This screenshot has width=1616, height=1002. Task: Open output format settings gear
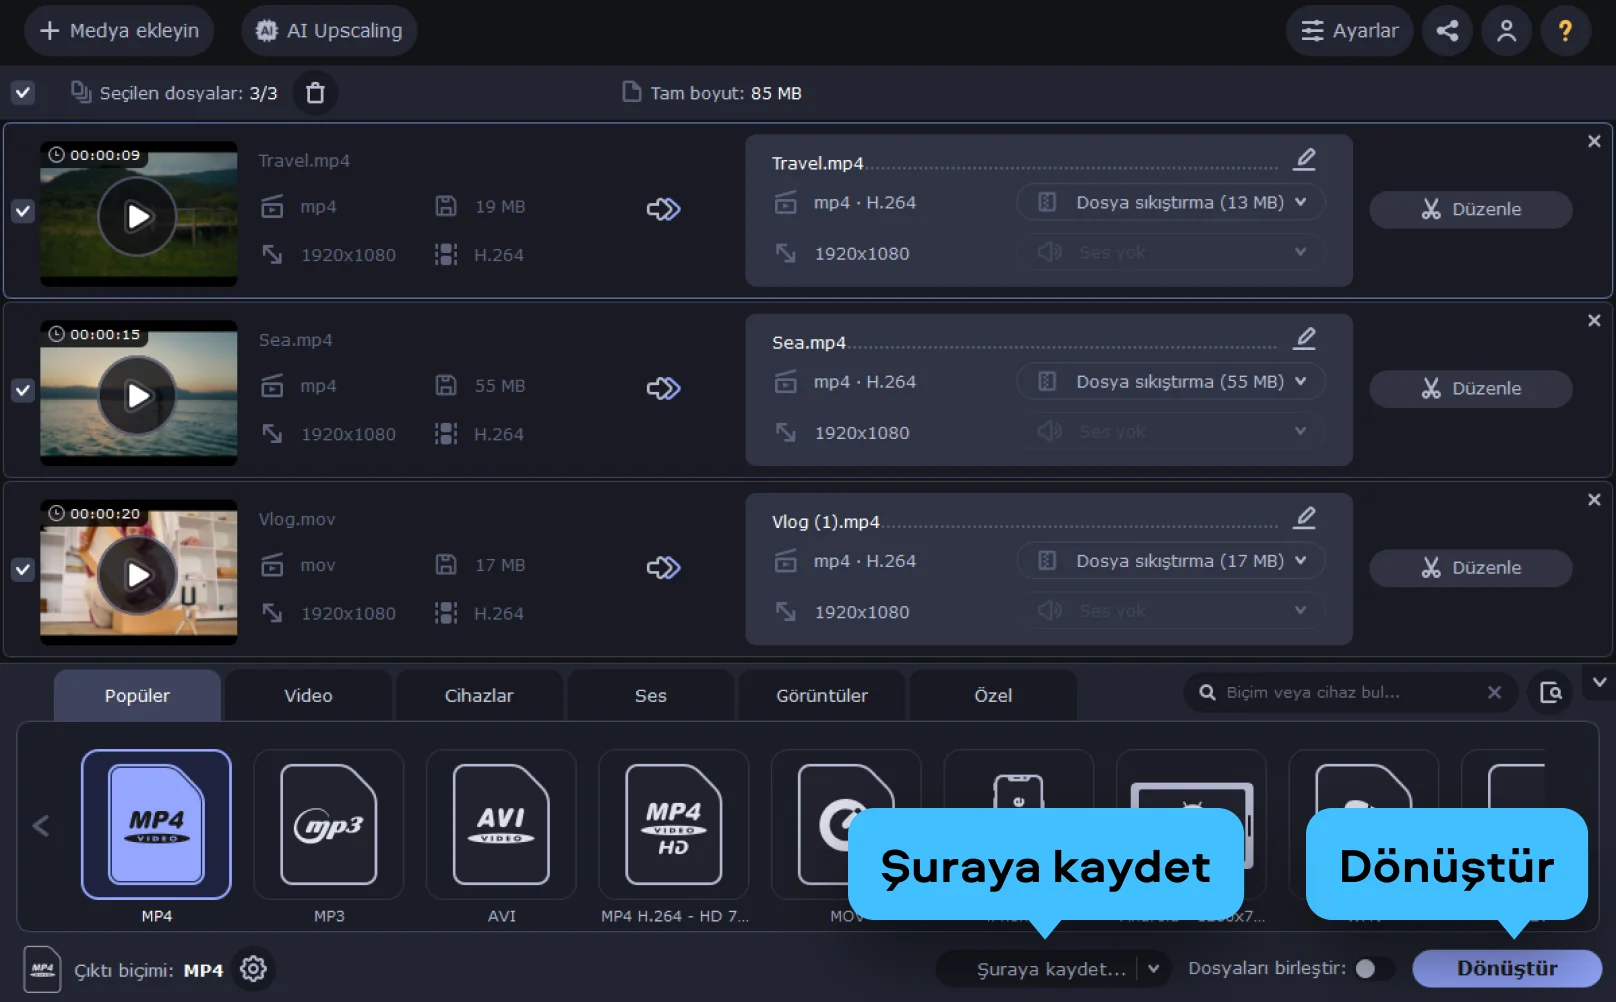coord(253,969)
